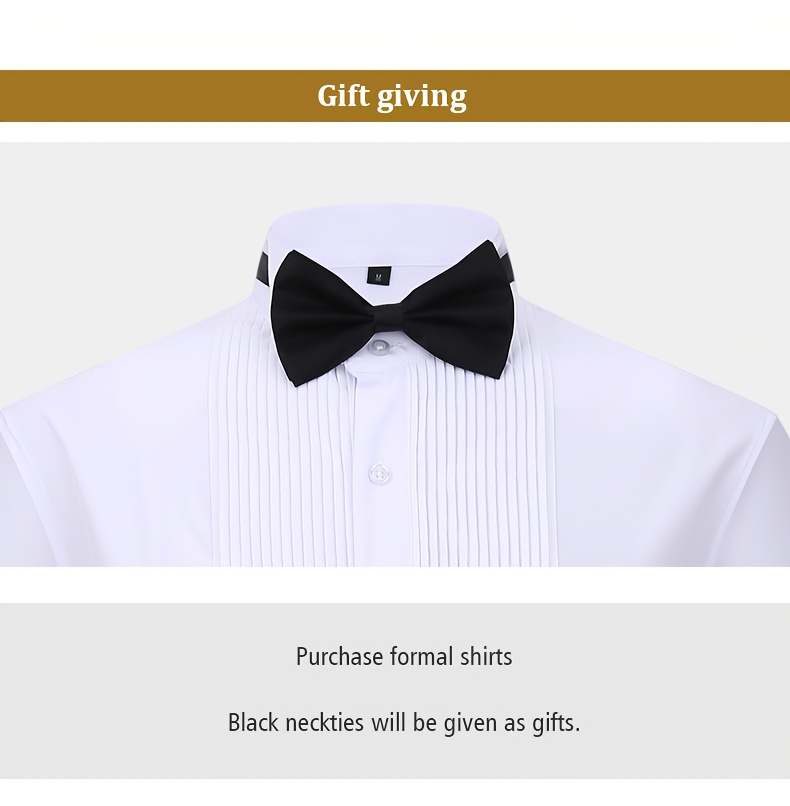Click the "Purchase formal shirts" text
This screenshot has width=790, height=806.
coord(404,657)
